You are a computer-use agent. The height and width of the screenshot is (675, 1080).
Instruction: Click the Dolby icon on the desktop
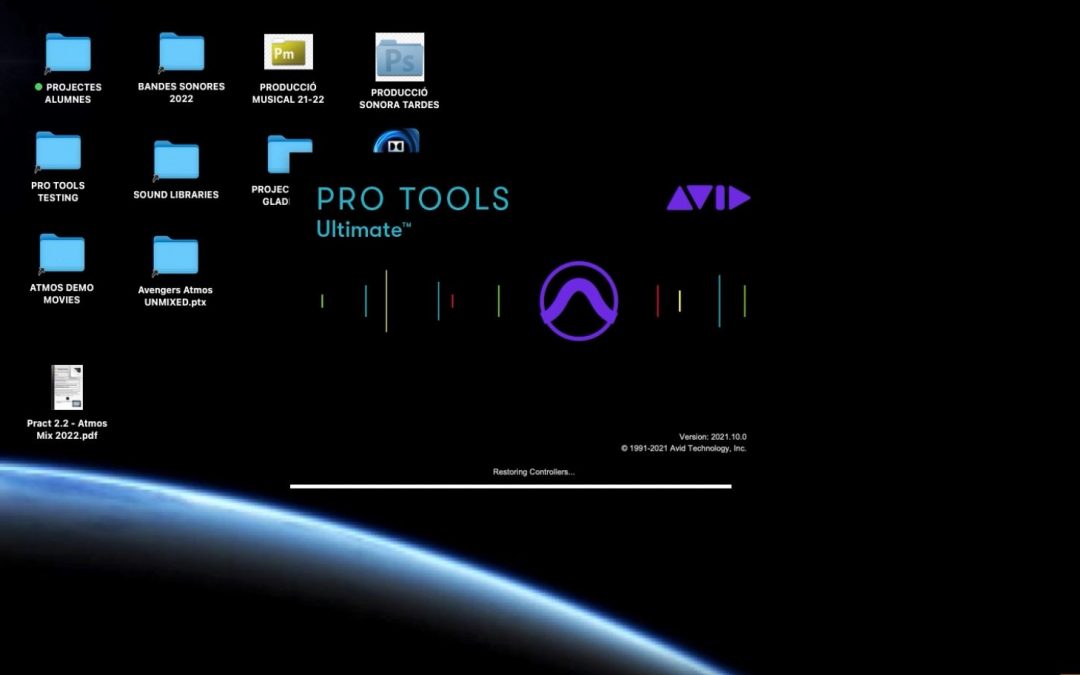tap(396, 141)
